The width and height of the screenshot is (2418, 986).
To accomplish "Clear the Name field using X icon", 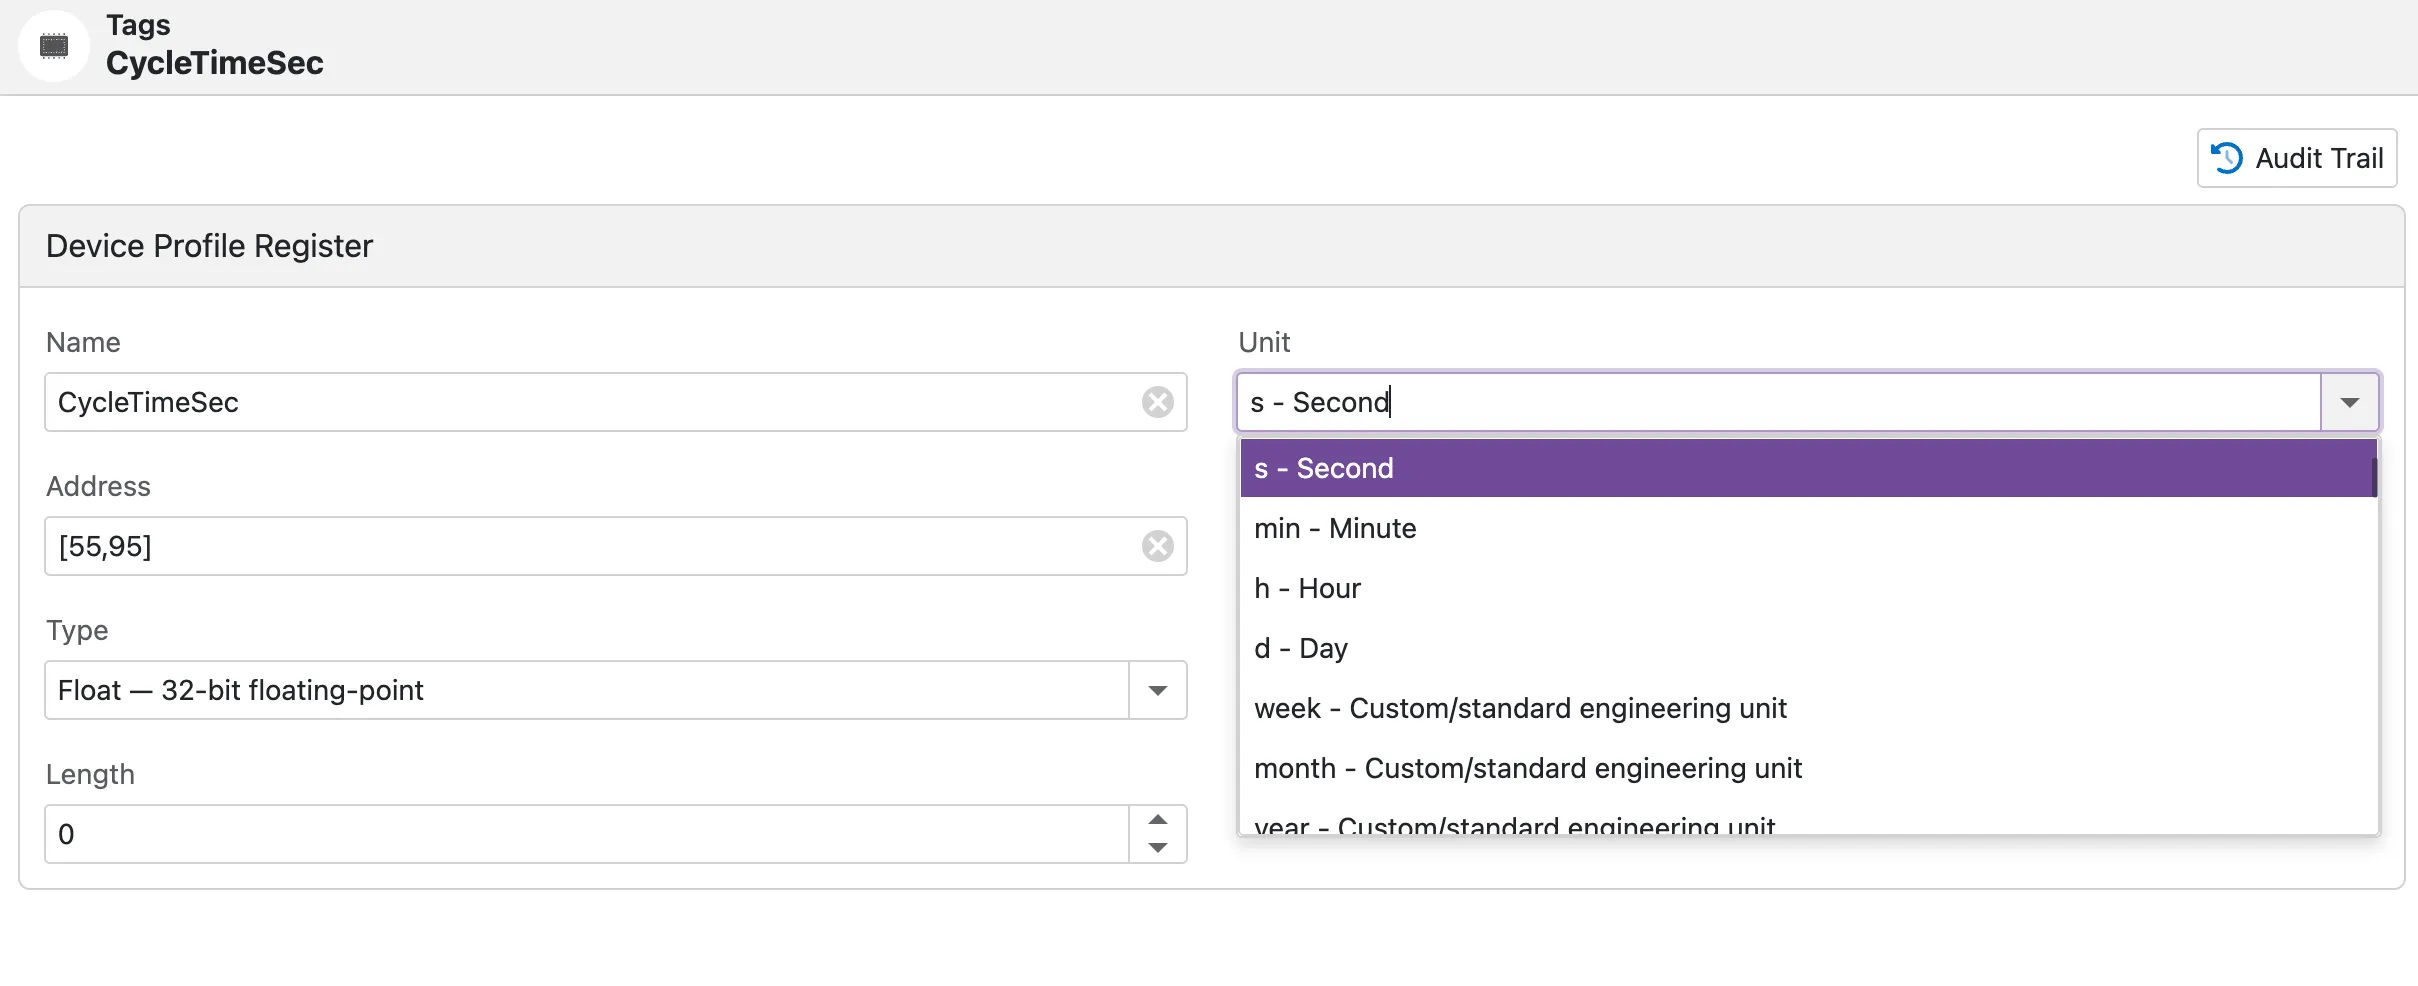I will tap(1157, 402).
